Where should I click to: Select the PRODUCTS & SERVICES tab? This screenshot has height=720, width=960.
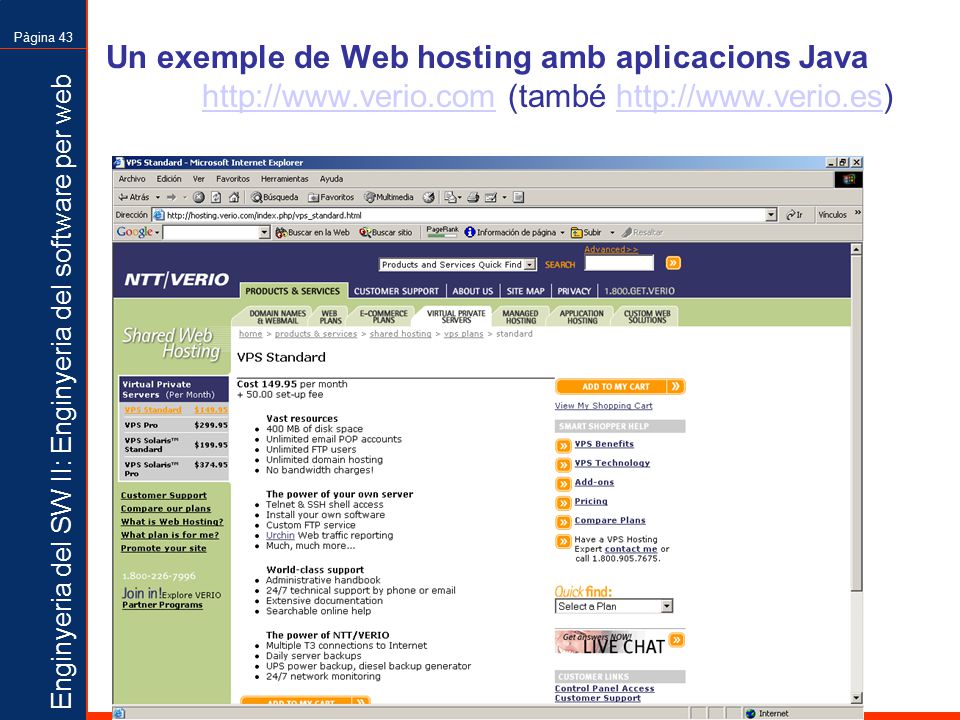(x=293, y=291)
